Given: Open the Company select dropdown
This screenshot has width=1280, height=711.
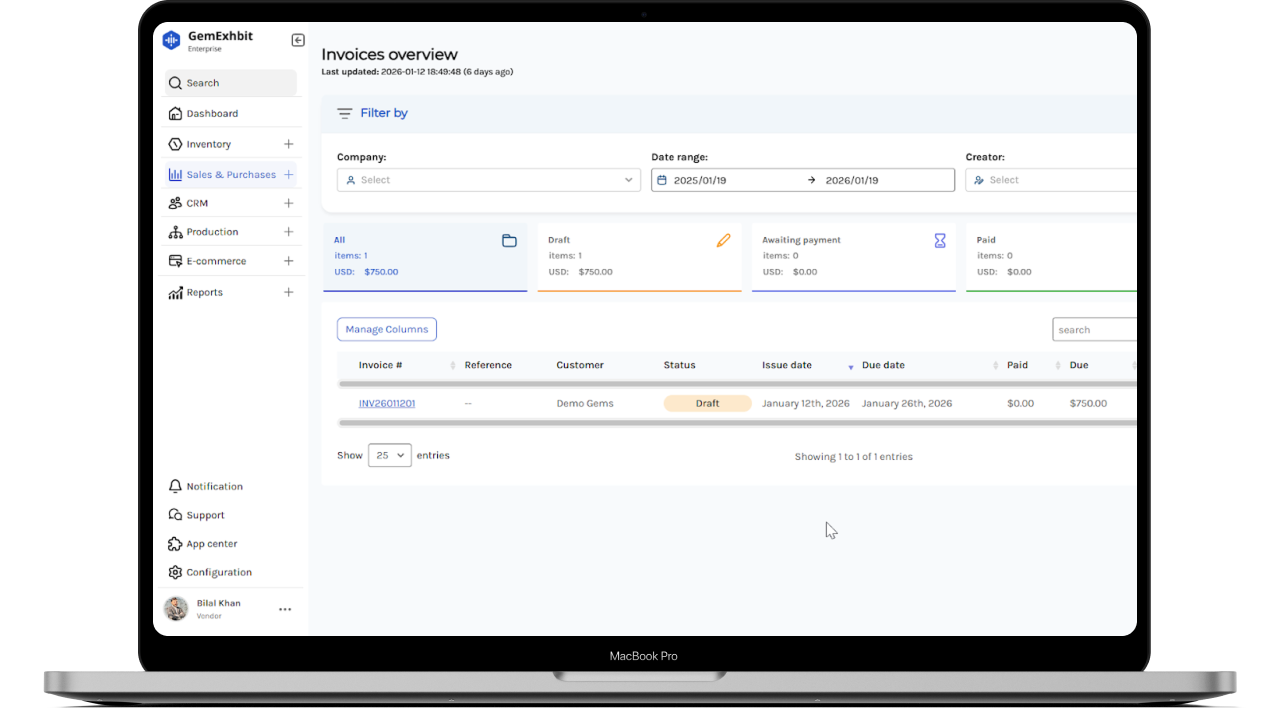Looking at the screenshot, I should click(x=489, y=180).
